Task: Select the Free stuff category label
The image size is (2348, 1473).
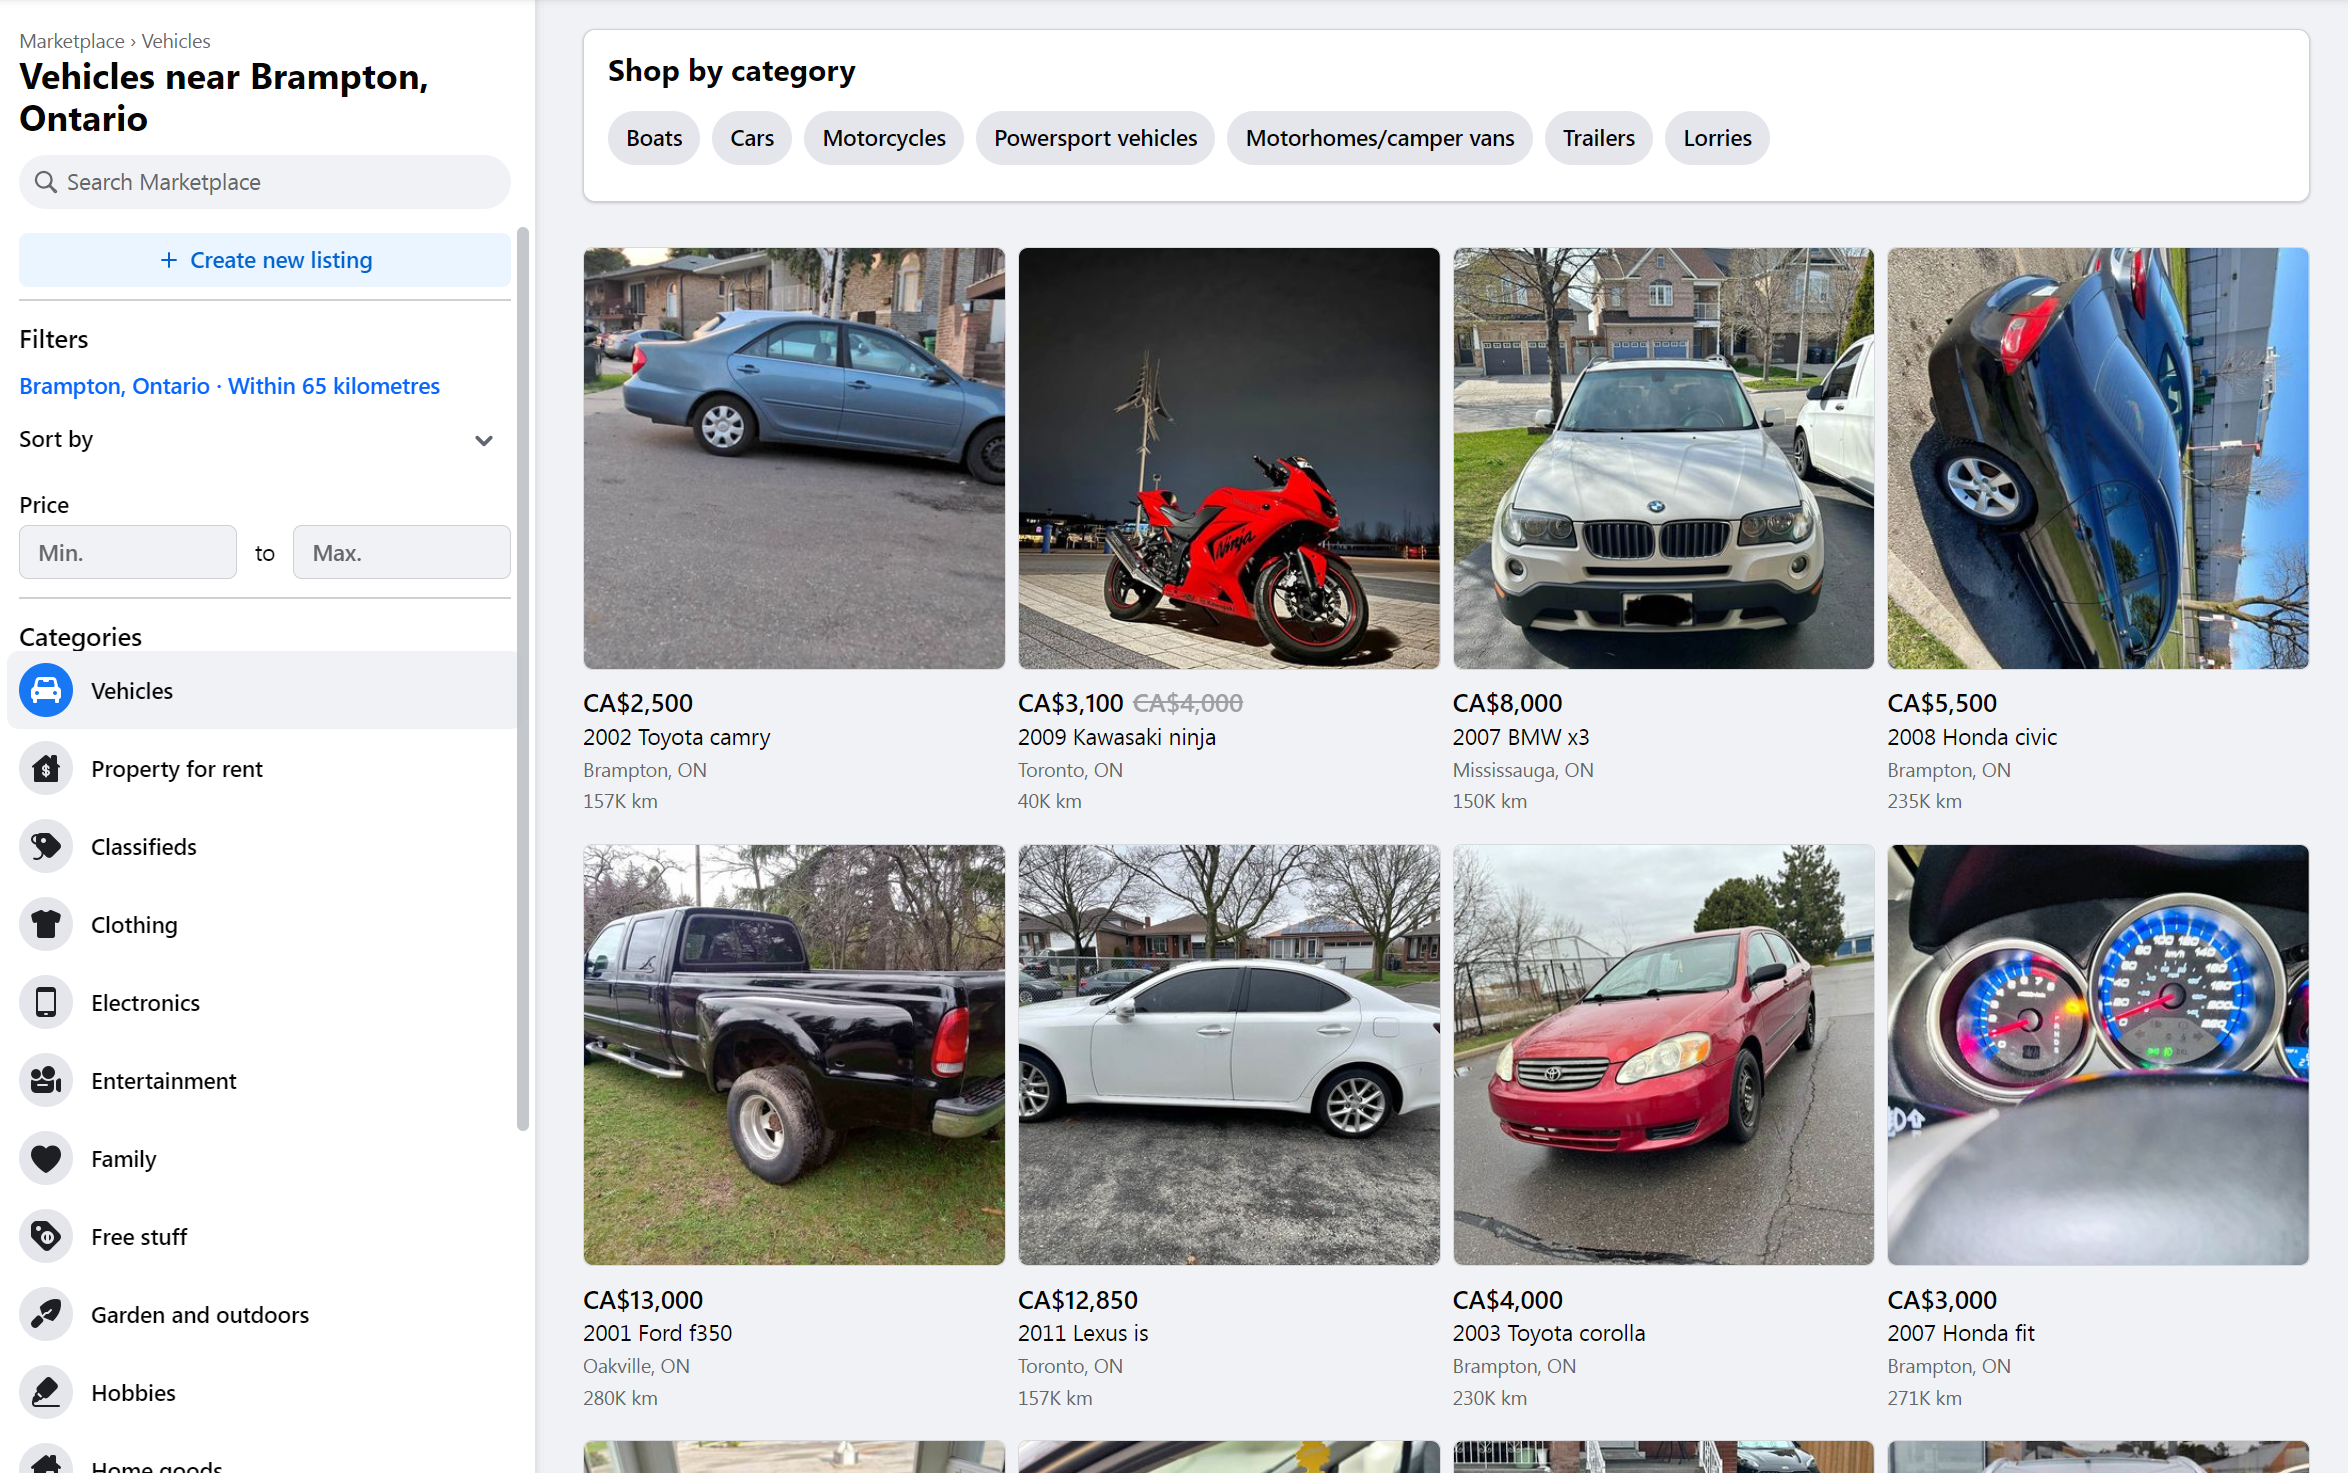Action: (139, 1237)
